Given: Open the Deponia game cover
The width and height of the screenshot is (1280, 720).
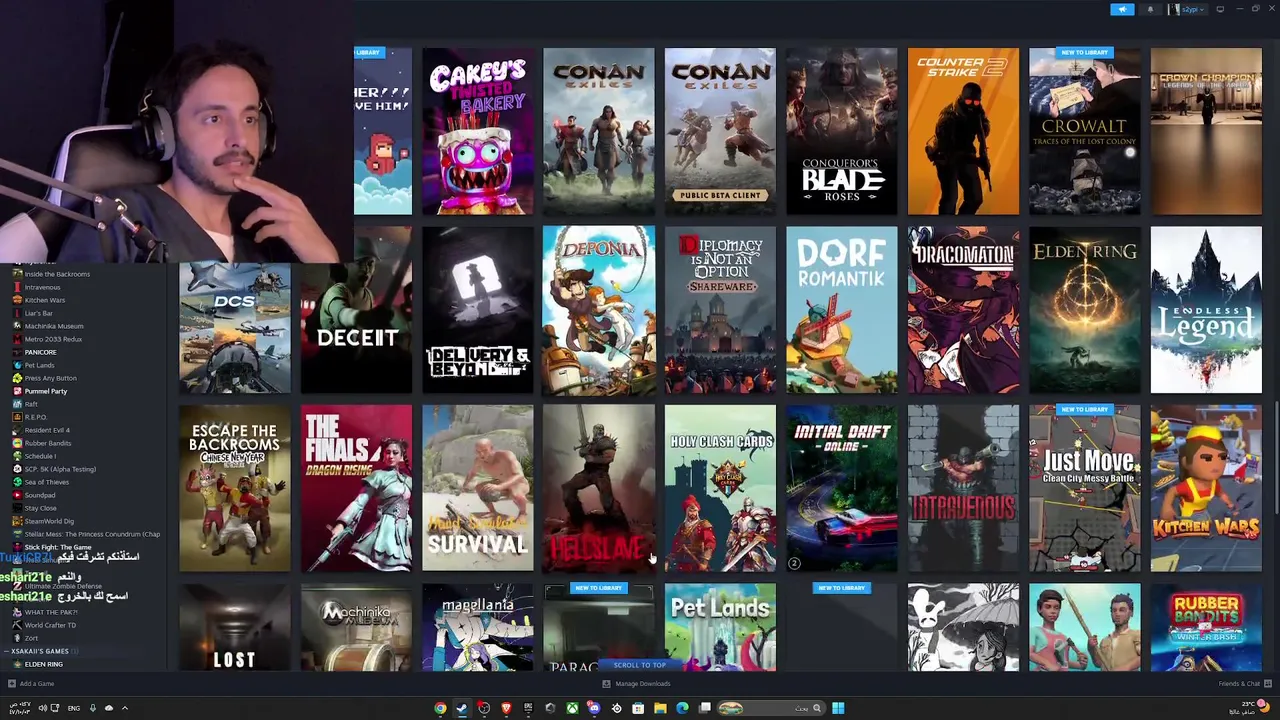Looking at the screenshot, I should 599,310.
